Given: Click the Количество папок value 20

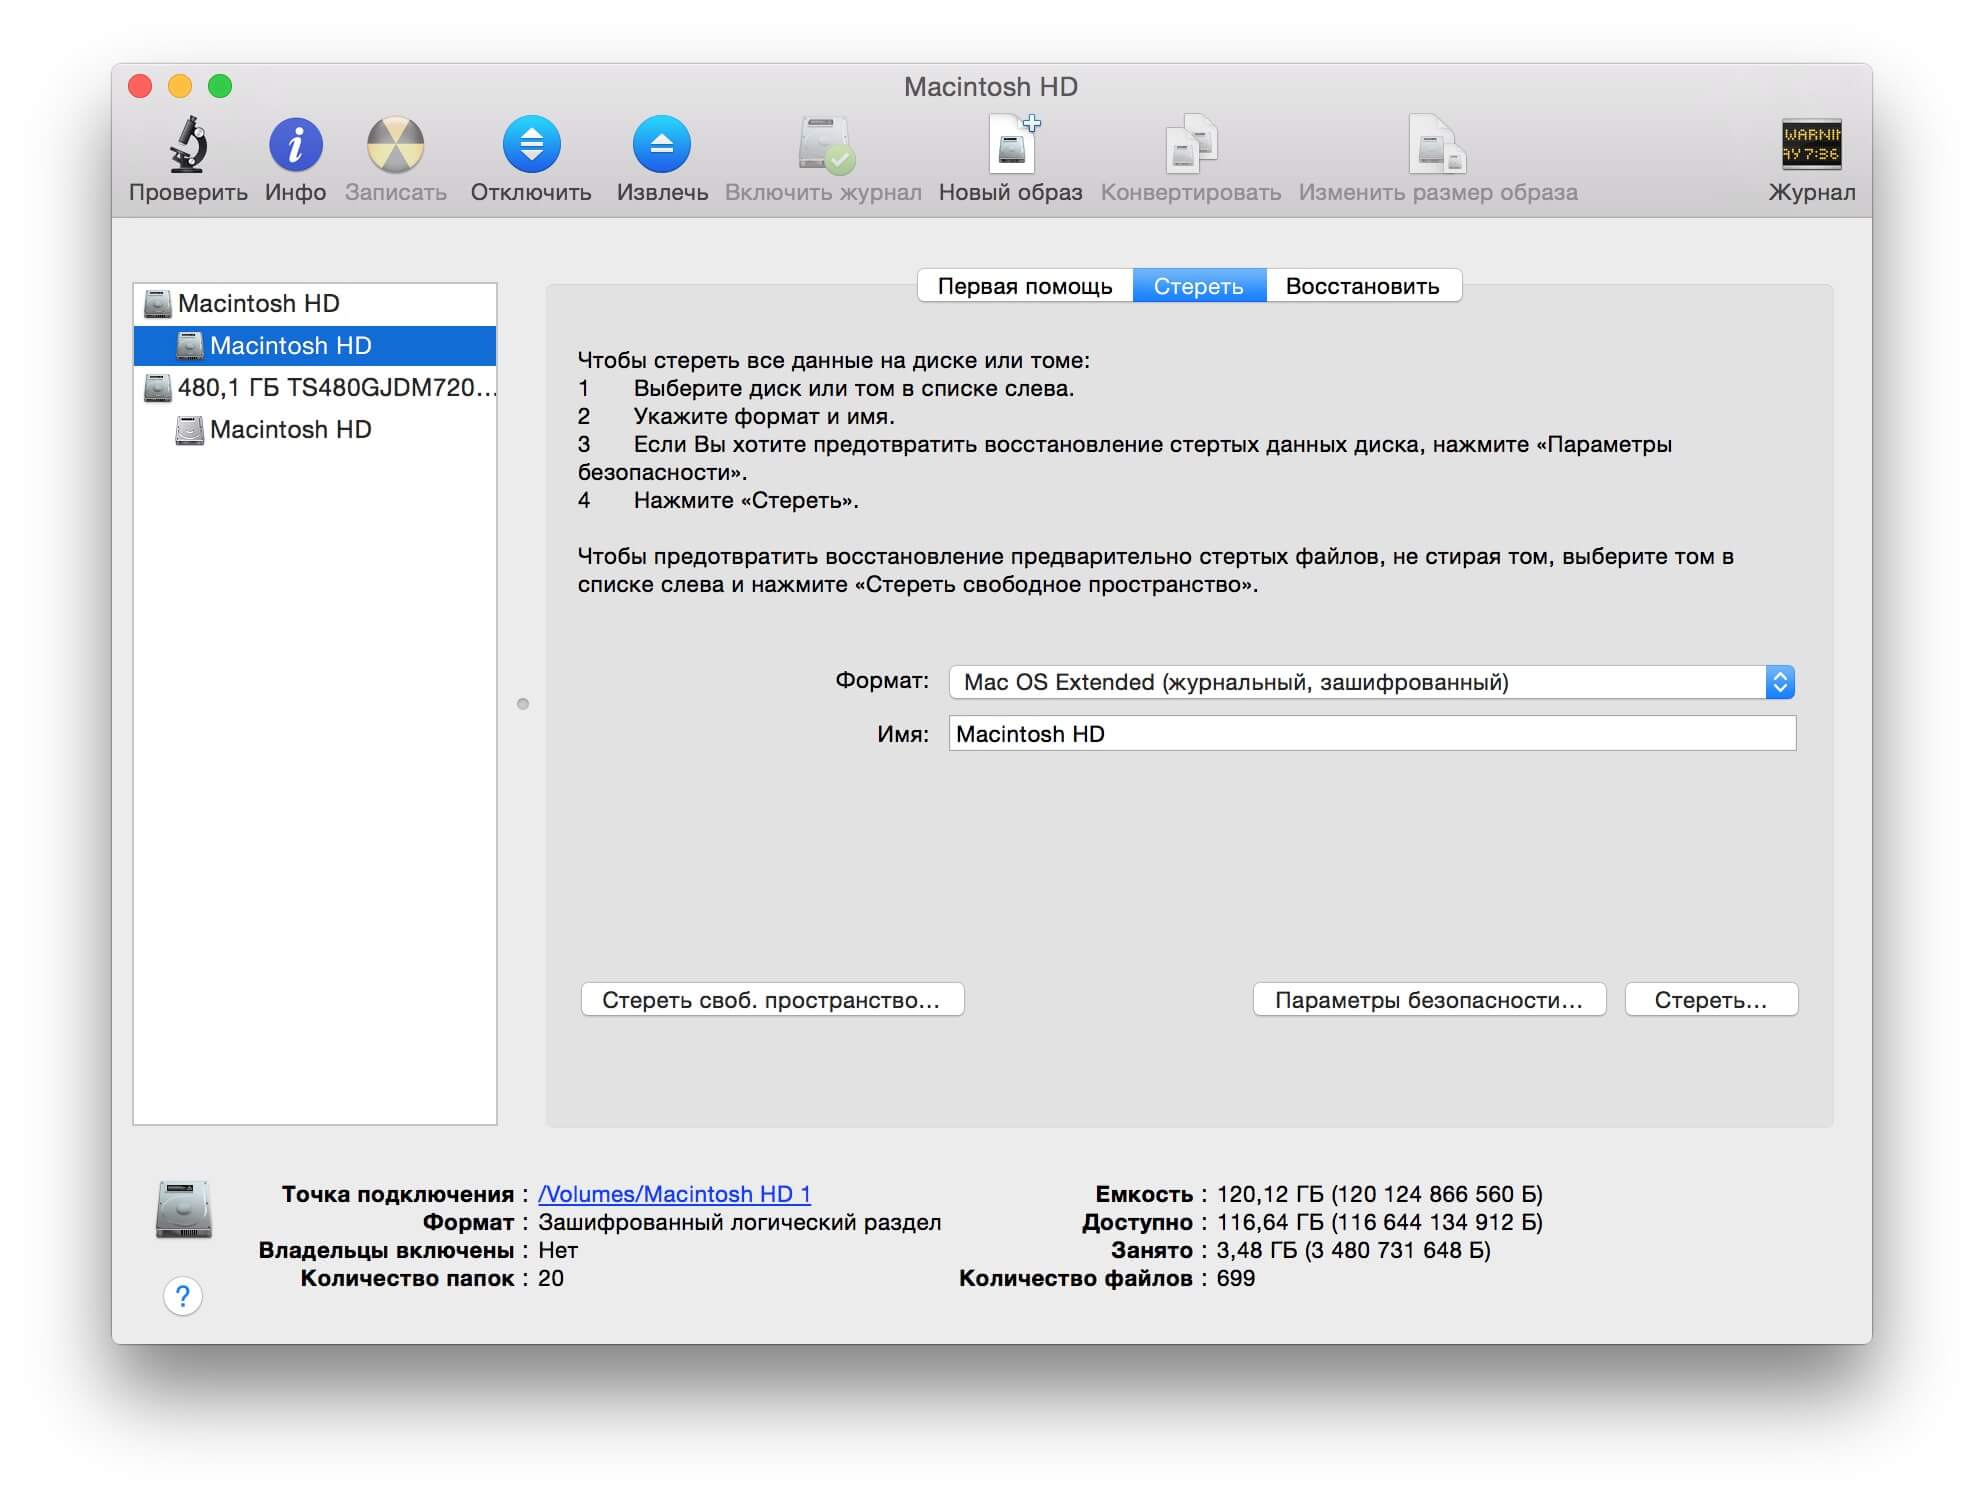Looking at the screenshot, I should tap(551, 1278).
